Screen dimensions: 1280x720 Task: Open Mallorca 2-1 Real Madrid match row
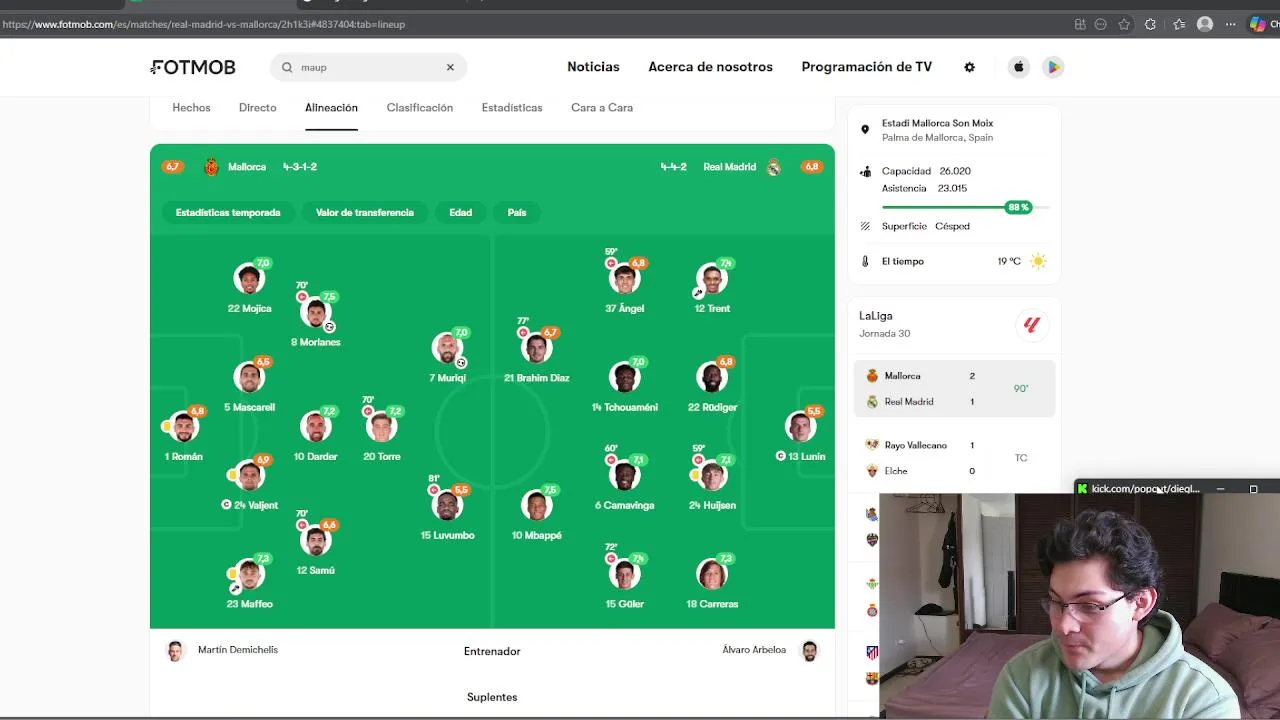pyautogui.click(x=955, y=388)
